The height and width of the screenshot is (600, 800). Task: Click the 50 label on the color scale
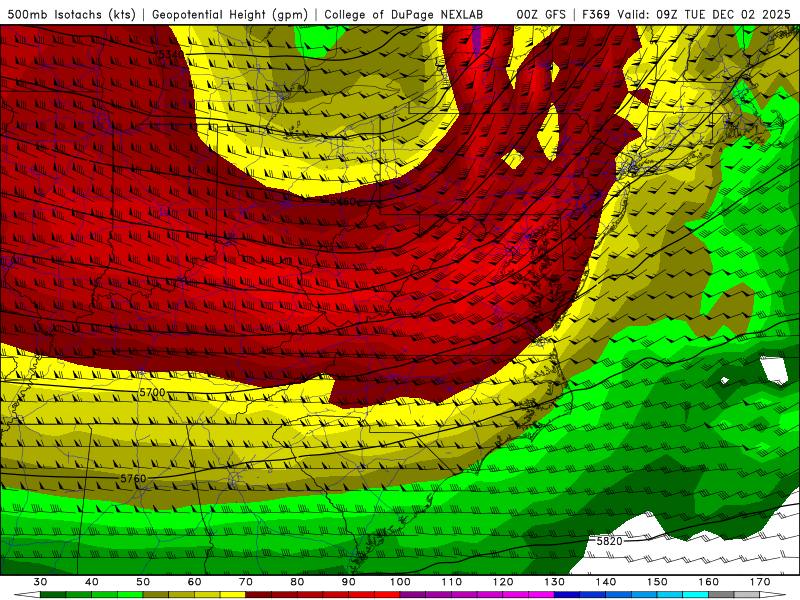143,582
